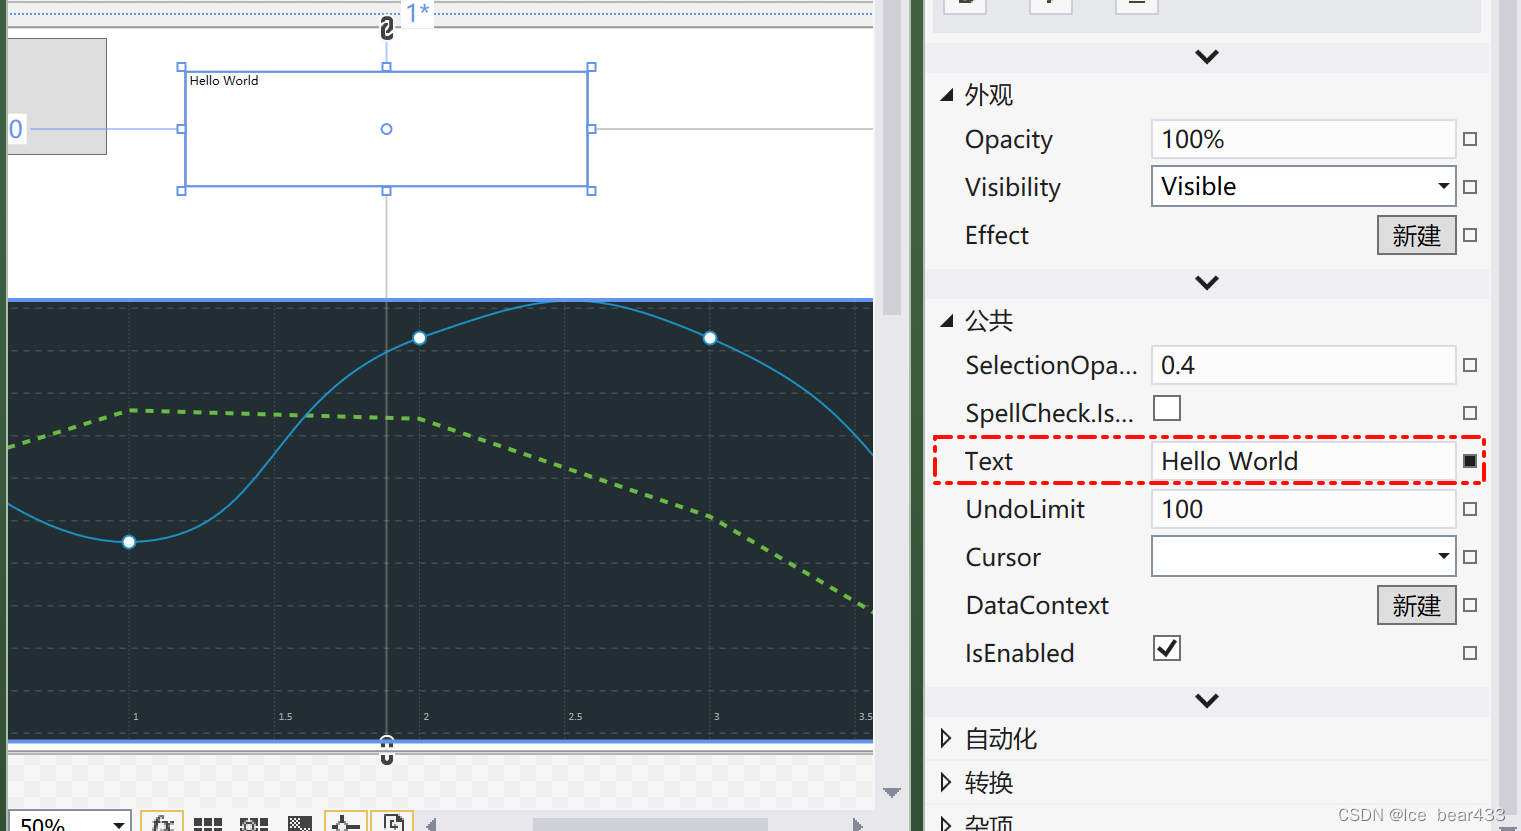Screen dimensions: 1521x831
Task: Open property marker next to SpellCheck.IsEnabled
Action: (x=1470, y=413)
